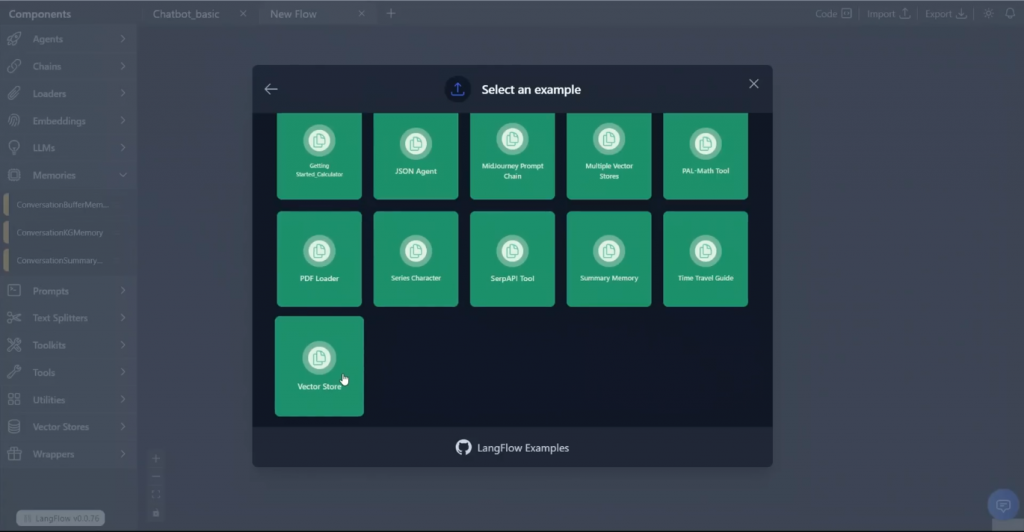Click the Tools wrench icon

pos(14,372)
